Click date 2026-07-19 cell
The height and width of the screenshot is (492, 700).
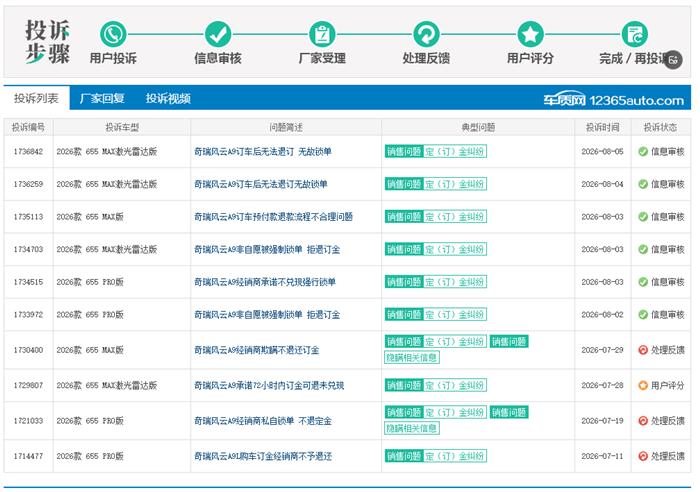pyautogui.click(x=602, y=421)
